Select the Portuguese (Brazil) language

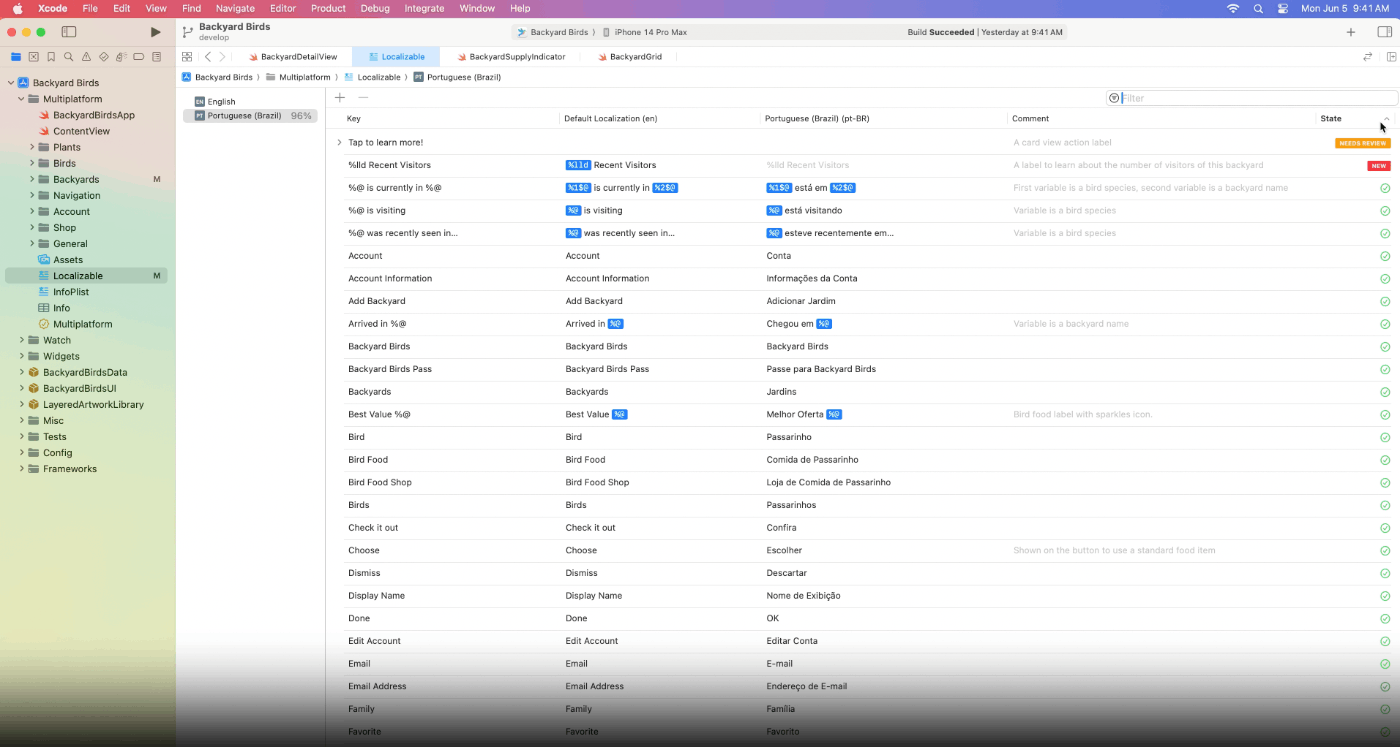point(250,116)
